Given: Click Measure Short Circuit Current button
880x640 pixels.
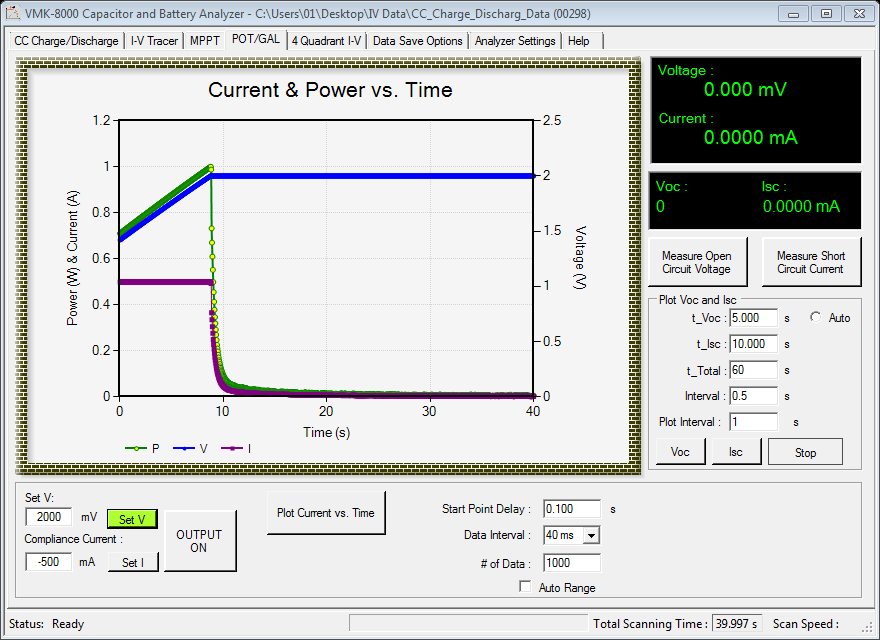Looking at the screenshot, I should [811, 262].
